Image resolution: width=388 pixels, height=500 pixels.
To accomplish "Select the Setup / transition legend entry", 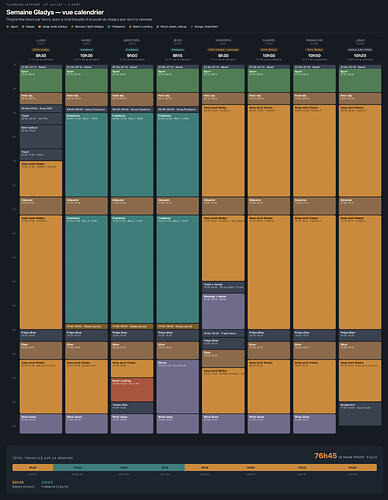I will (205, 27).
